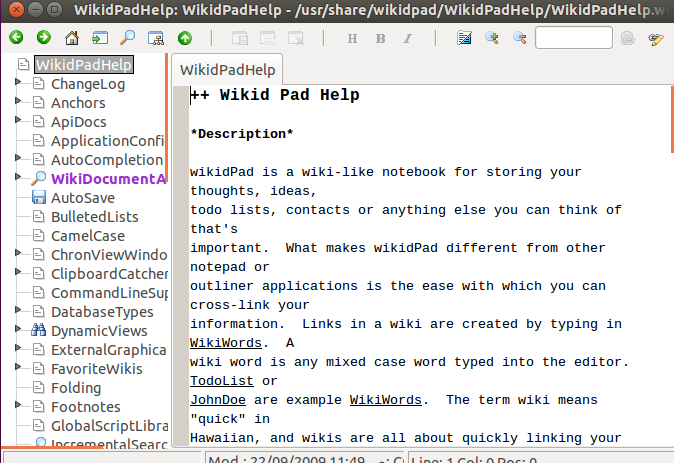Click the third greyed page toolbar icon
674x463 pixels.
(x=296, y=39)
